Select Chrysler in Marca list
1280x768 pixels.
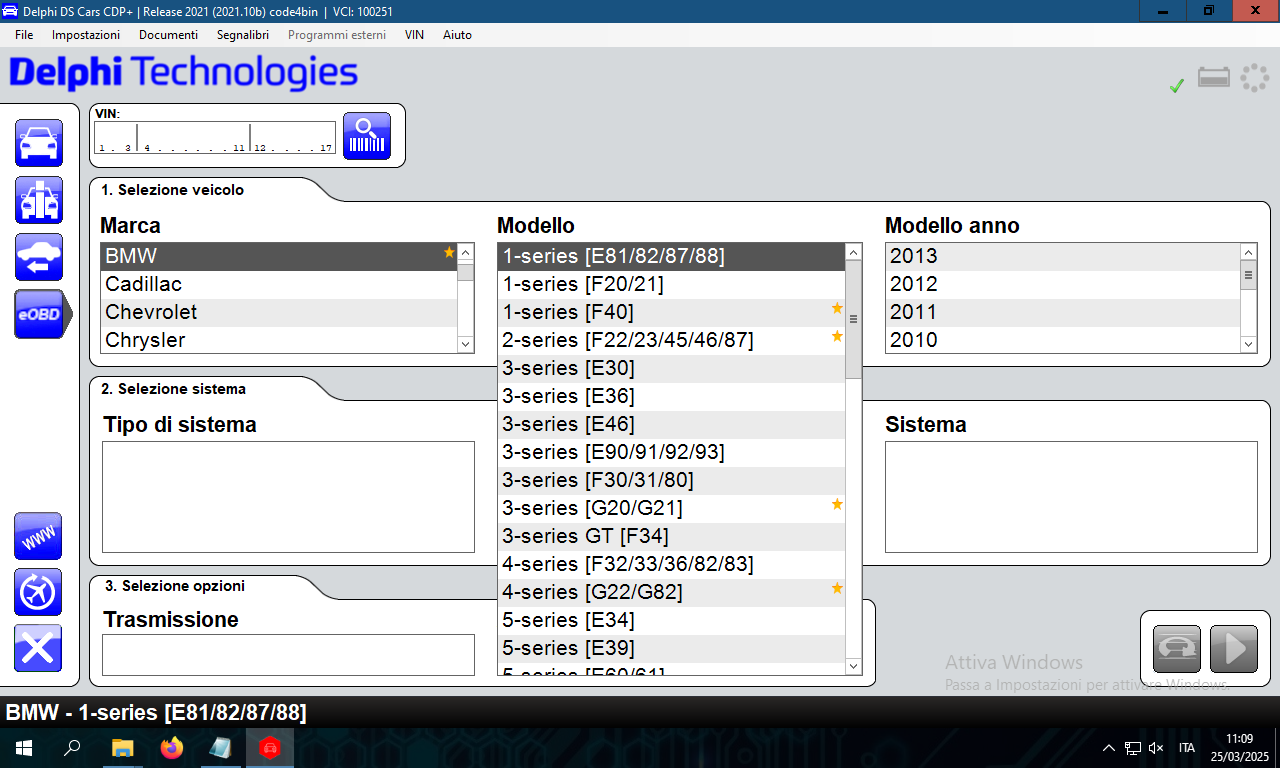coord(279,340)
